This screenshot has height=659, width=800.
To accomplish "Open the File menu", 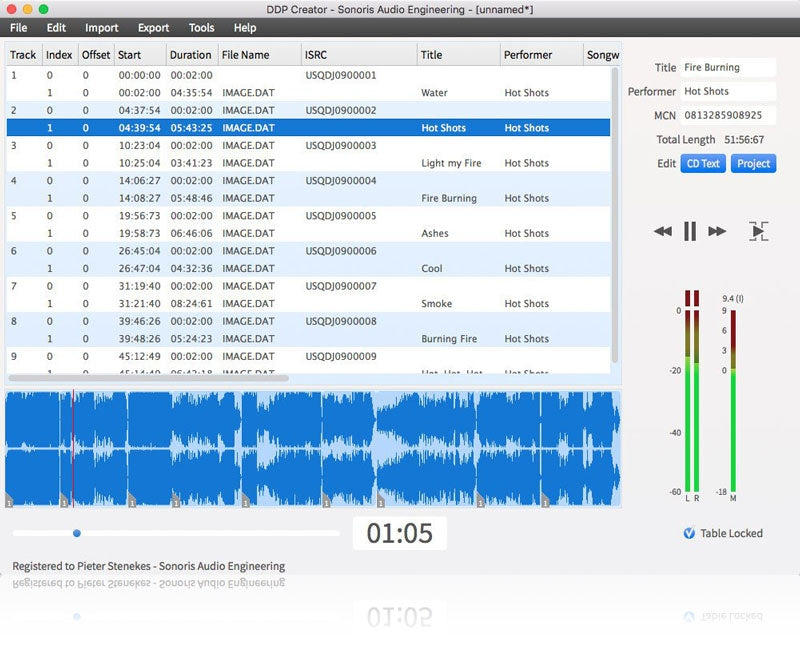I will point(18,28).
